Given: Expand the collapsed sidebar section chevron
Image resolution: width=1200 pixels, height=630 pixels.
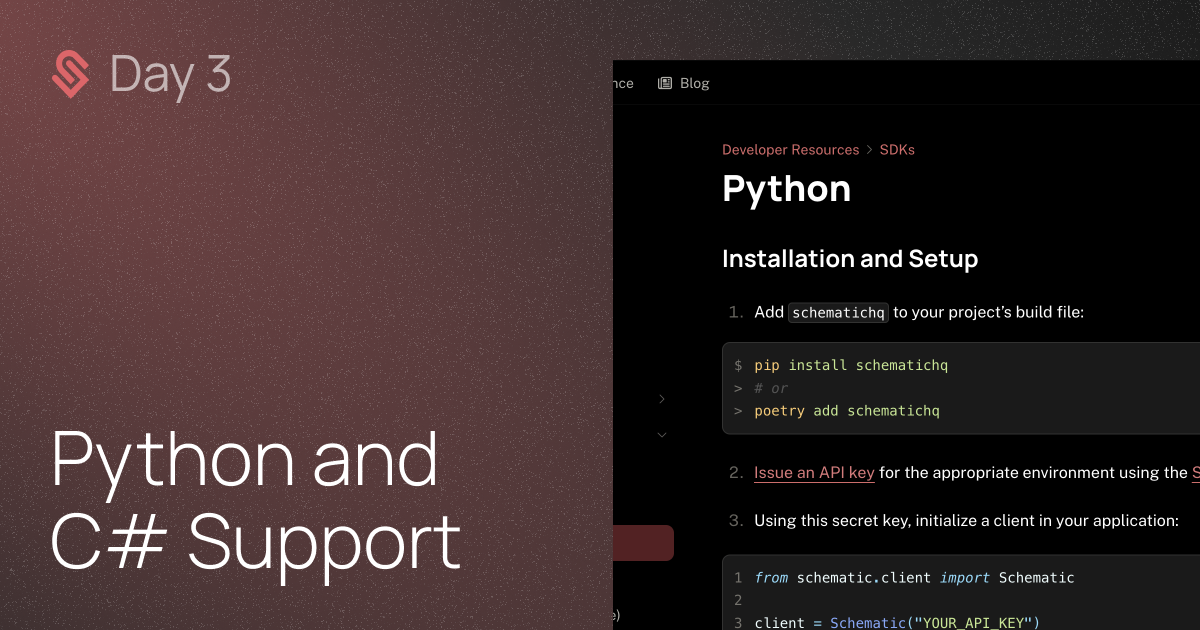Looking at the screenshot, I should point(661,398).
